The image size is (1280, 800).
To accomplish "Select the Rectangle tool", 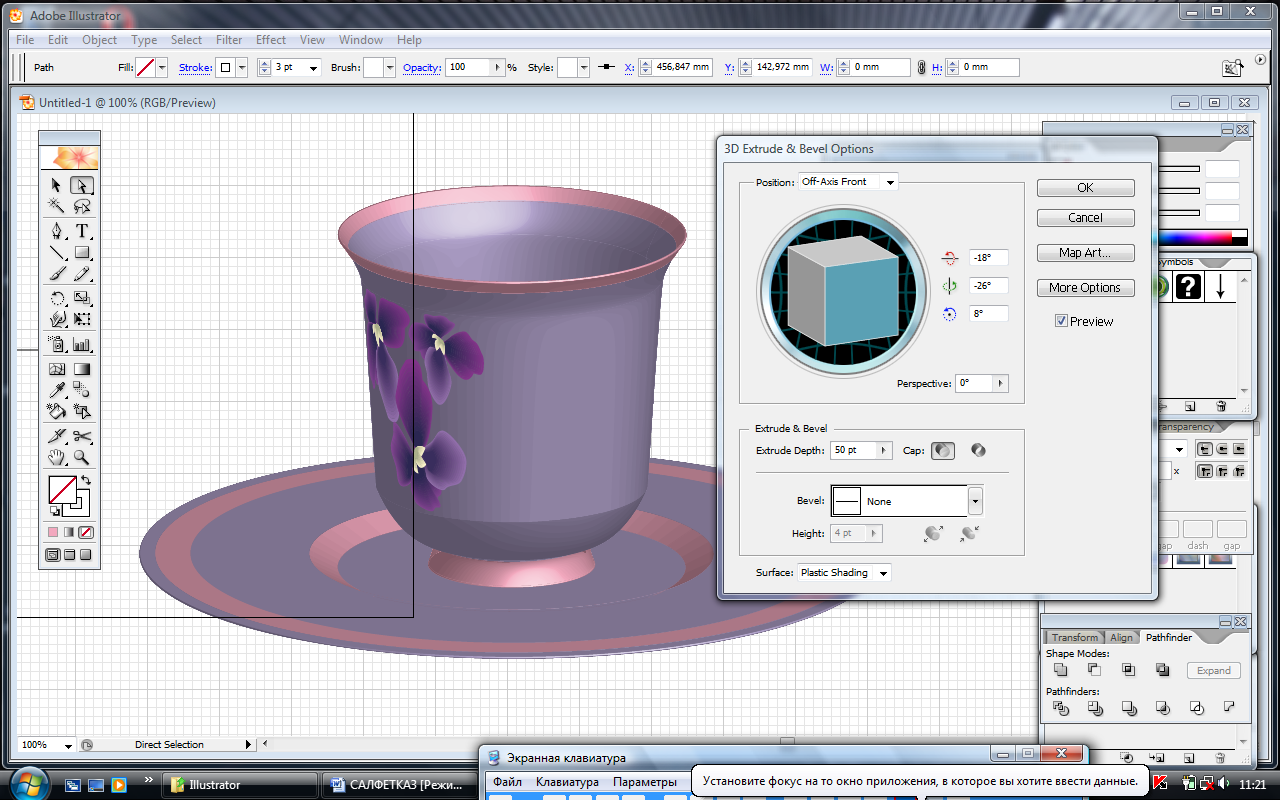I will click(82, 252).
